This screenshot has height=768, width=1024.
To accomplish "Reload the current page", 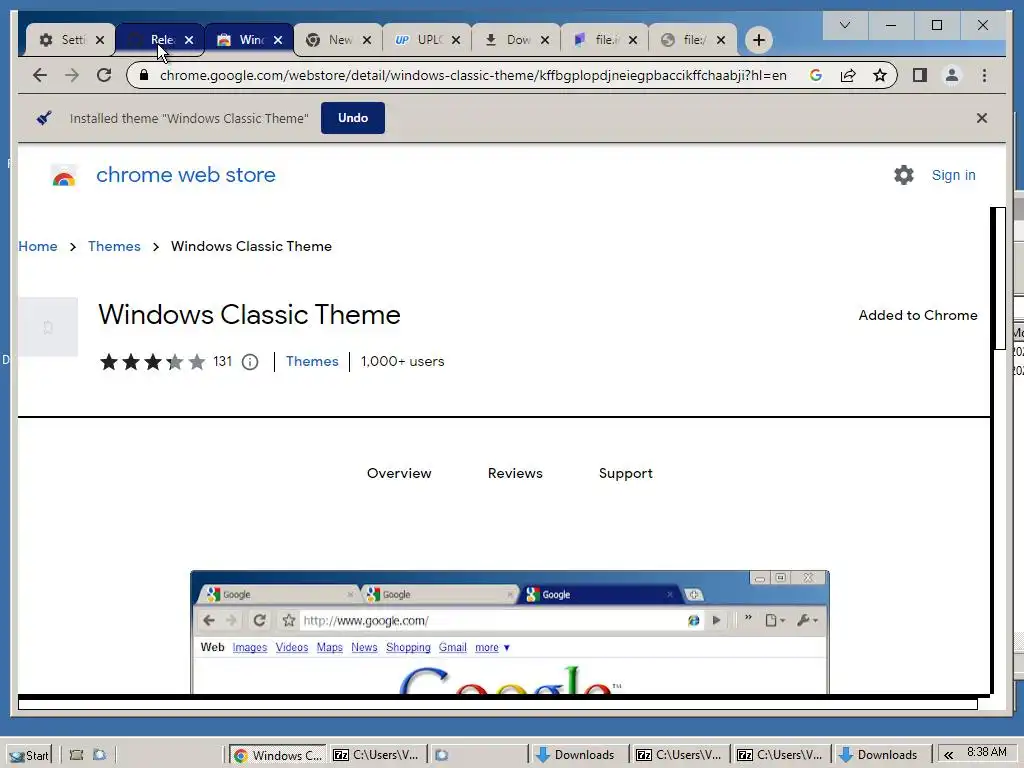I will coord(104,75).
